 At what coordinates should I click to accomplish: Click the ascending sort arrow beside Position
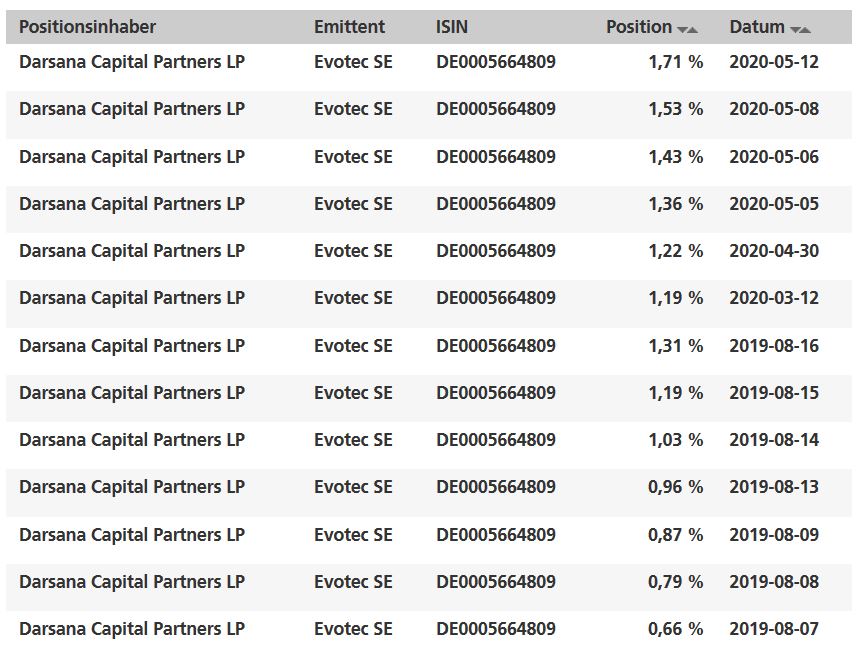click(693, 29)
